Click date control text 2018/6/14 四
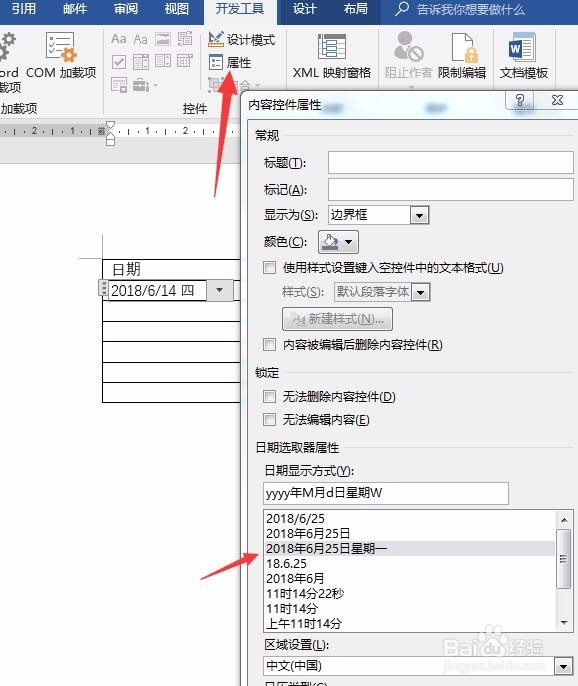 pos(153,290)
